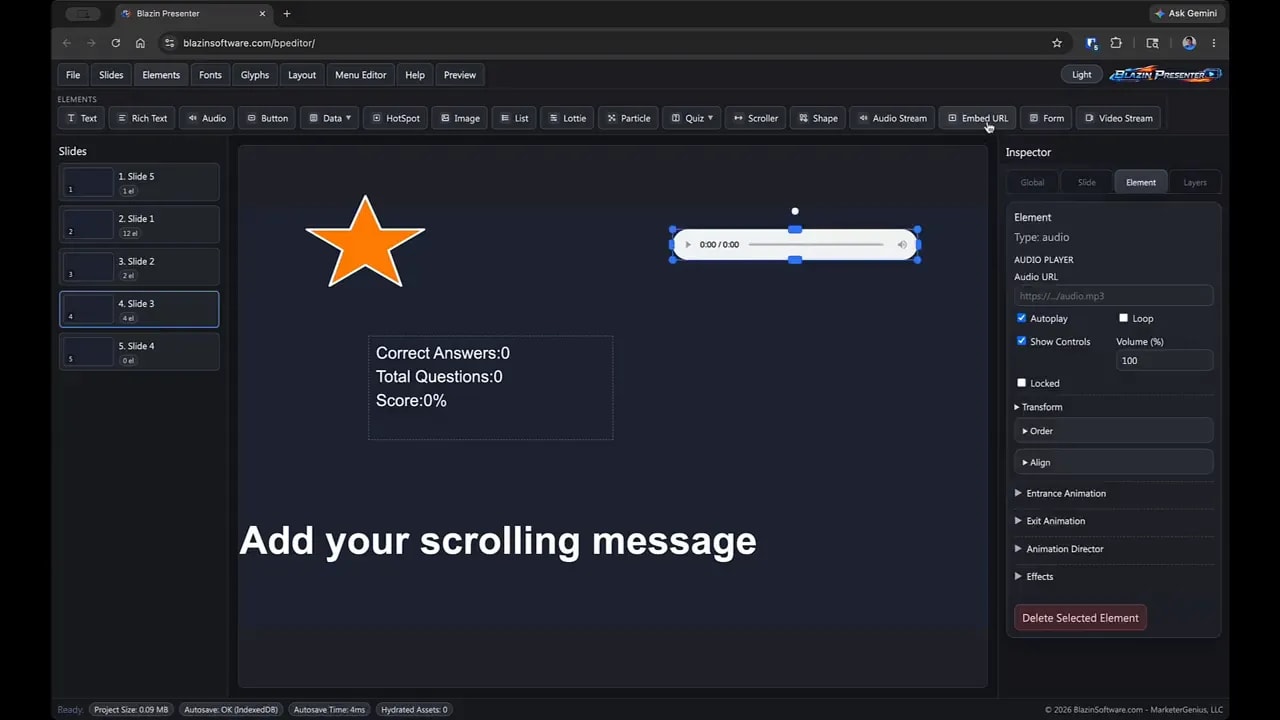Select Slide 3 in Slides panel
Viewport: 1280px width, 720px height.
click(139, 309)
